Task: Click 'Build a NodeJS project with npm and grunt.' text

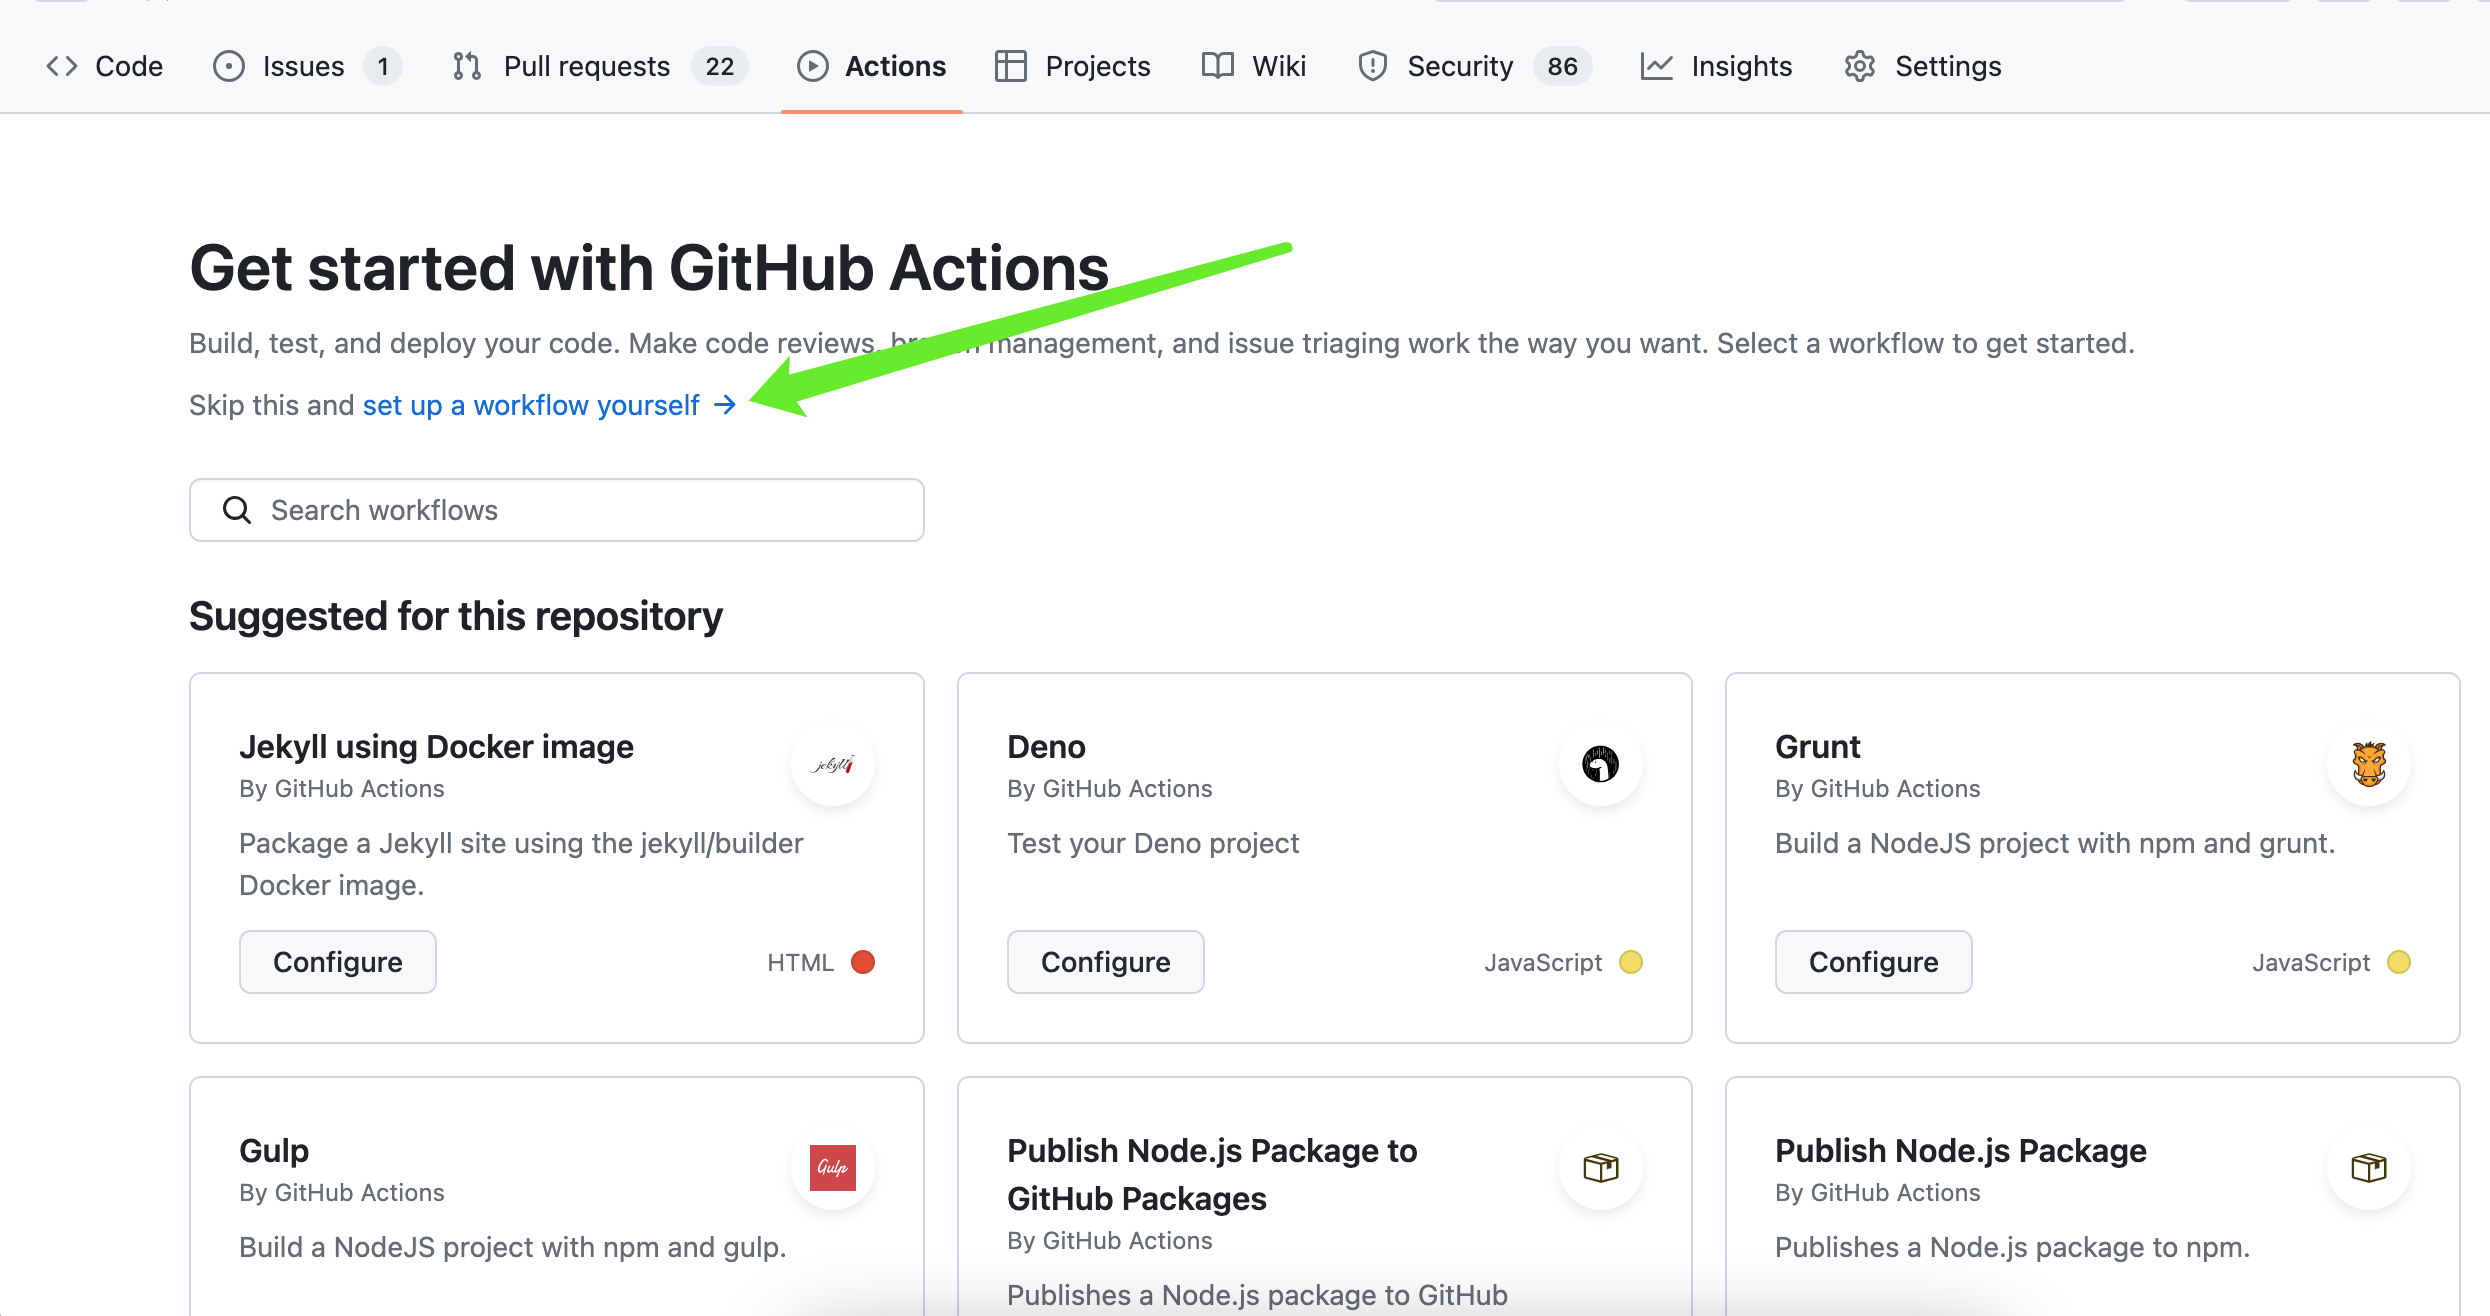Action: pyautogui.click(x=2055, y=844)
